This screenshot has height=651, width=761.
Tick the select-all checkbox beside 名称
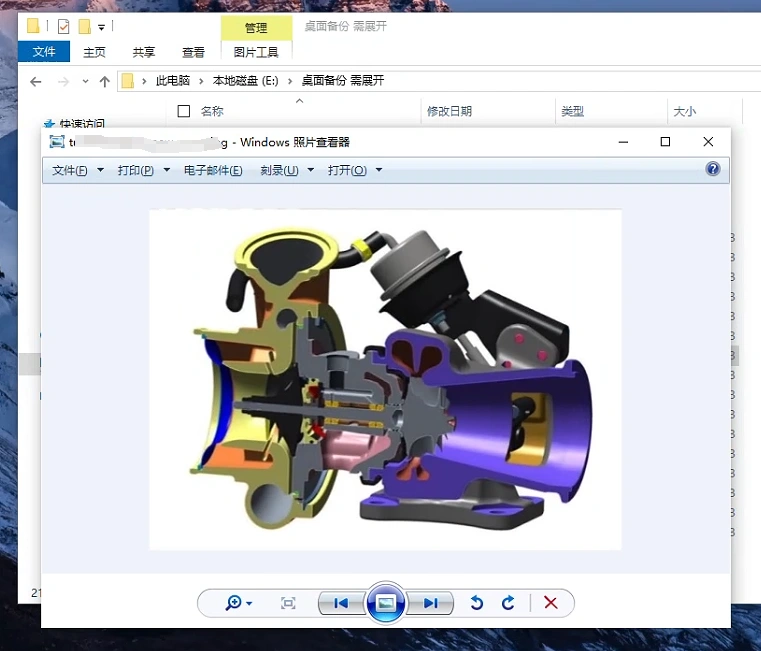[x=183, y=111]
